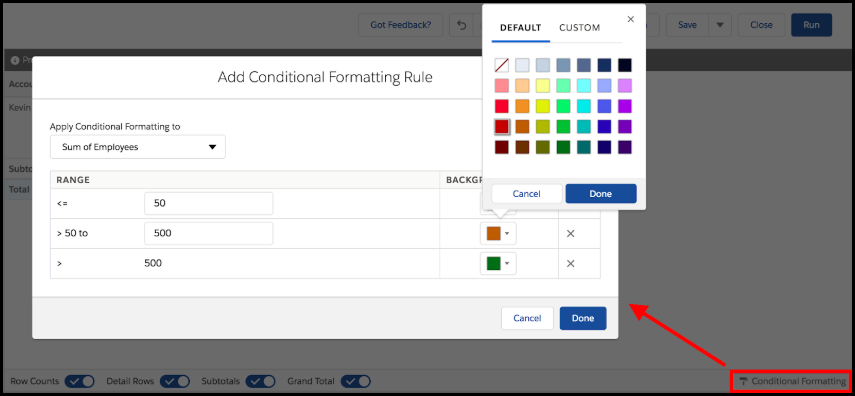The width and height of the screenshot is (855, 396).
Task: Remove the '> 50 to 500' range row
Action: tap(570, 233)
